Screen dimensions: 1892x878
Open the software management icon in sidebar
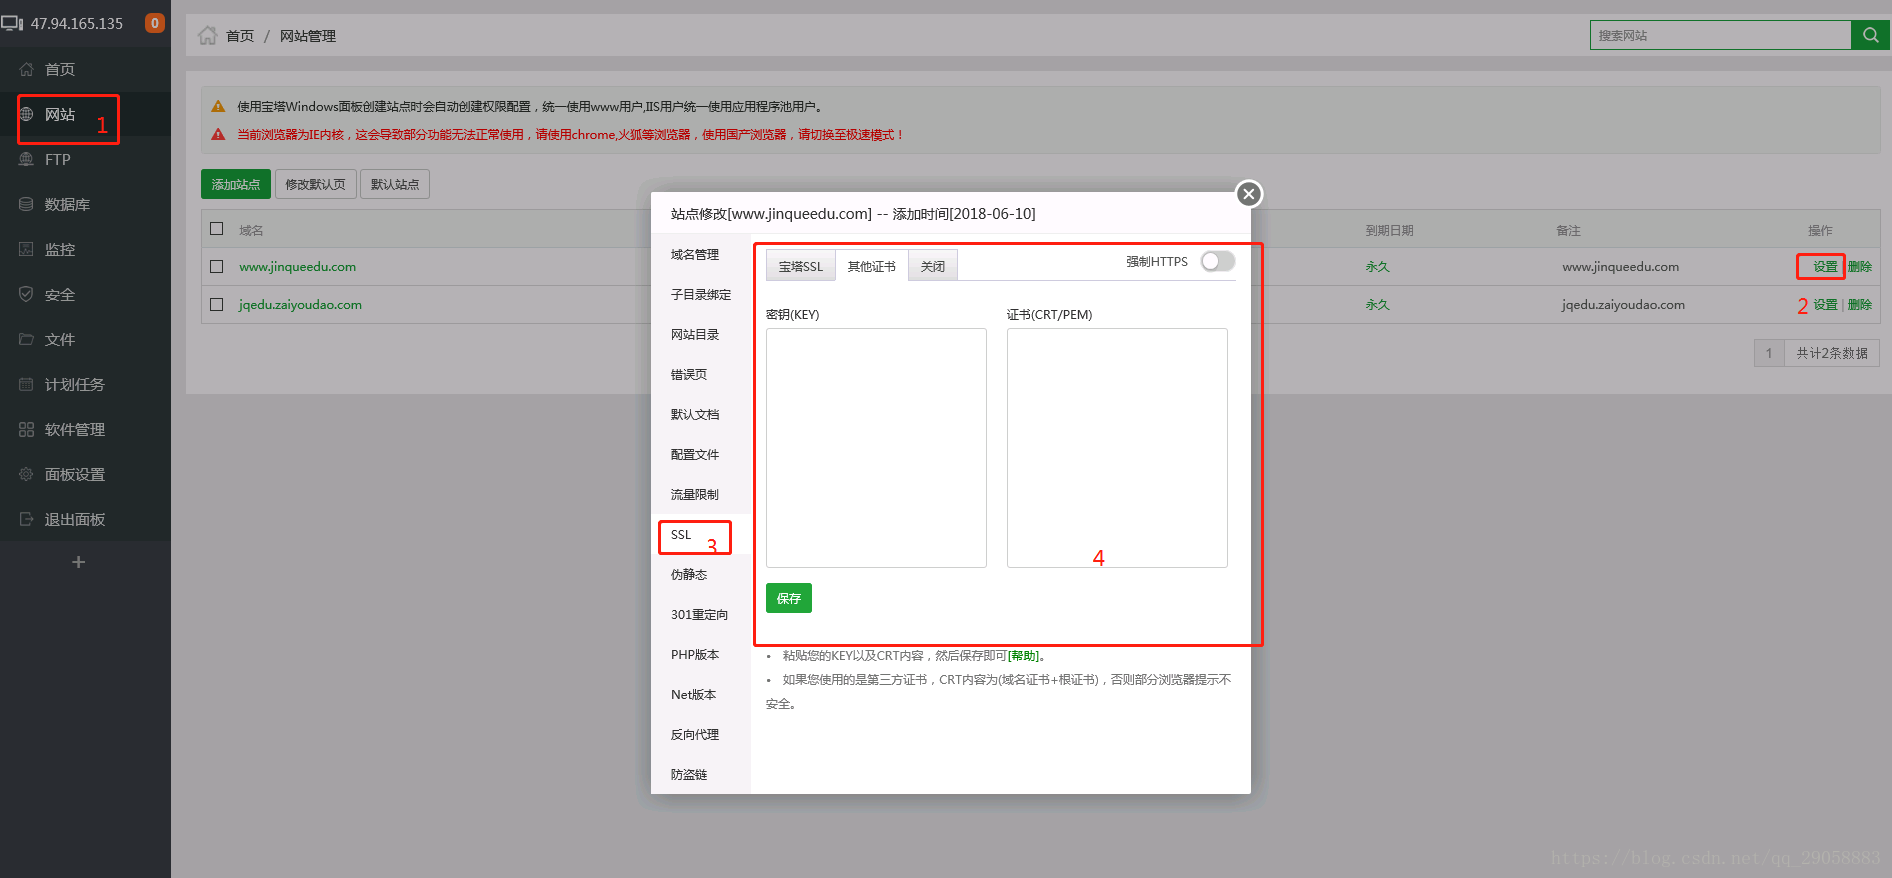(x=27, y=430)
